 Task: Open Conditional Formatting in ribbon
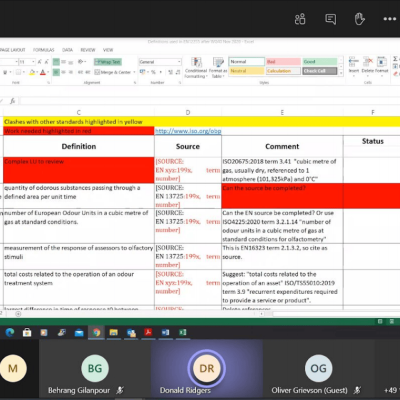196,68
